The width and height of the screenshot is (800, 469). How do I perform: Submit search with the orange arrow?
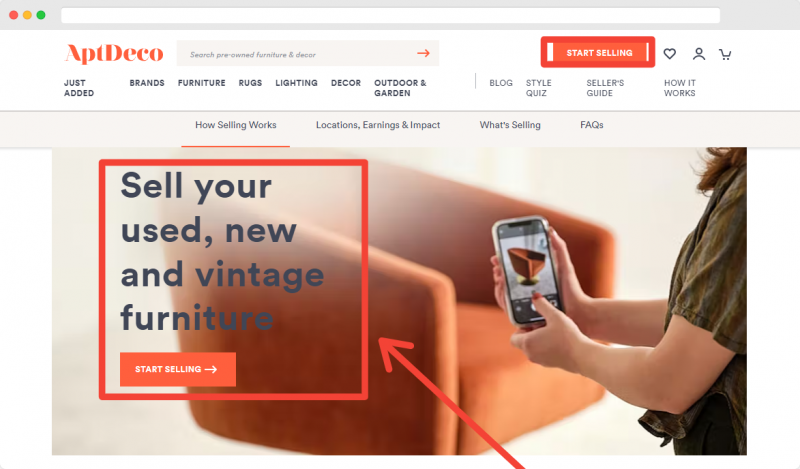423,53
